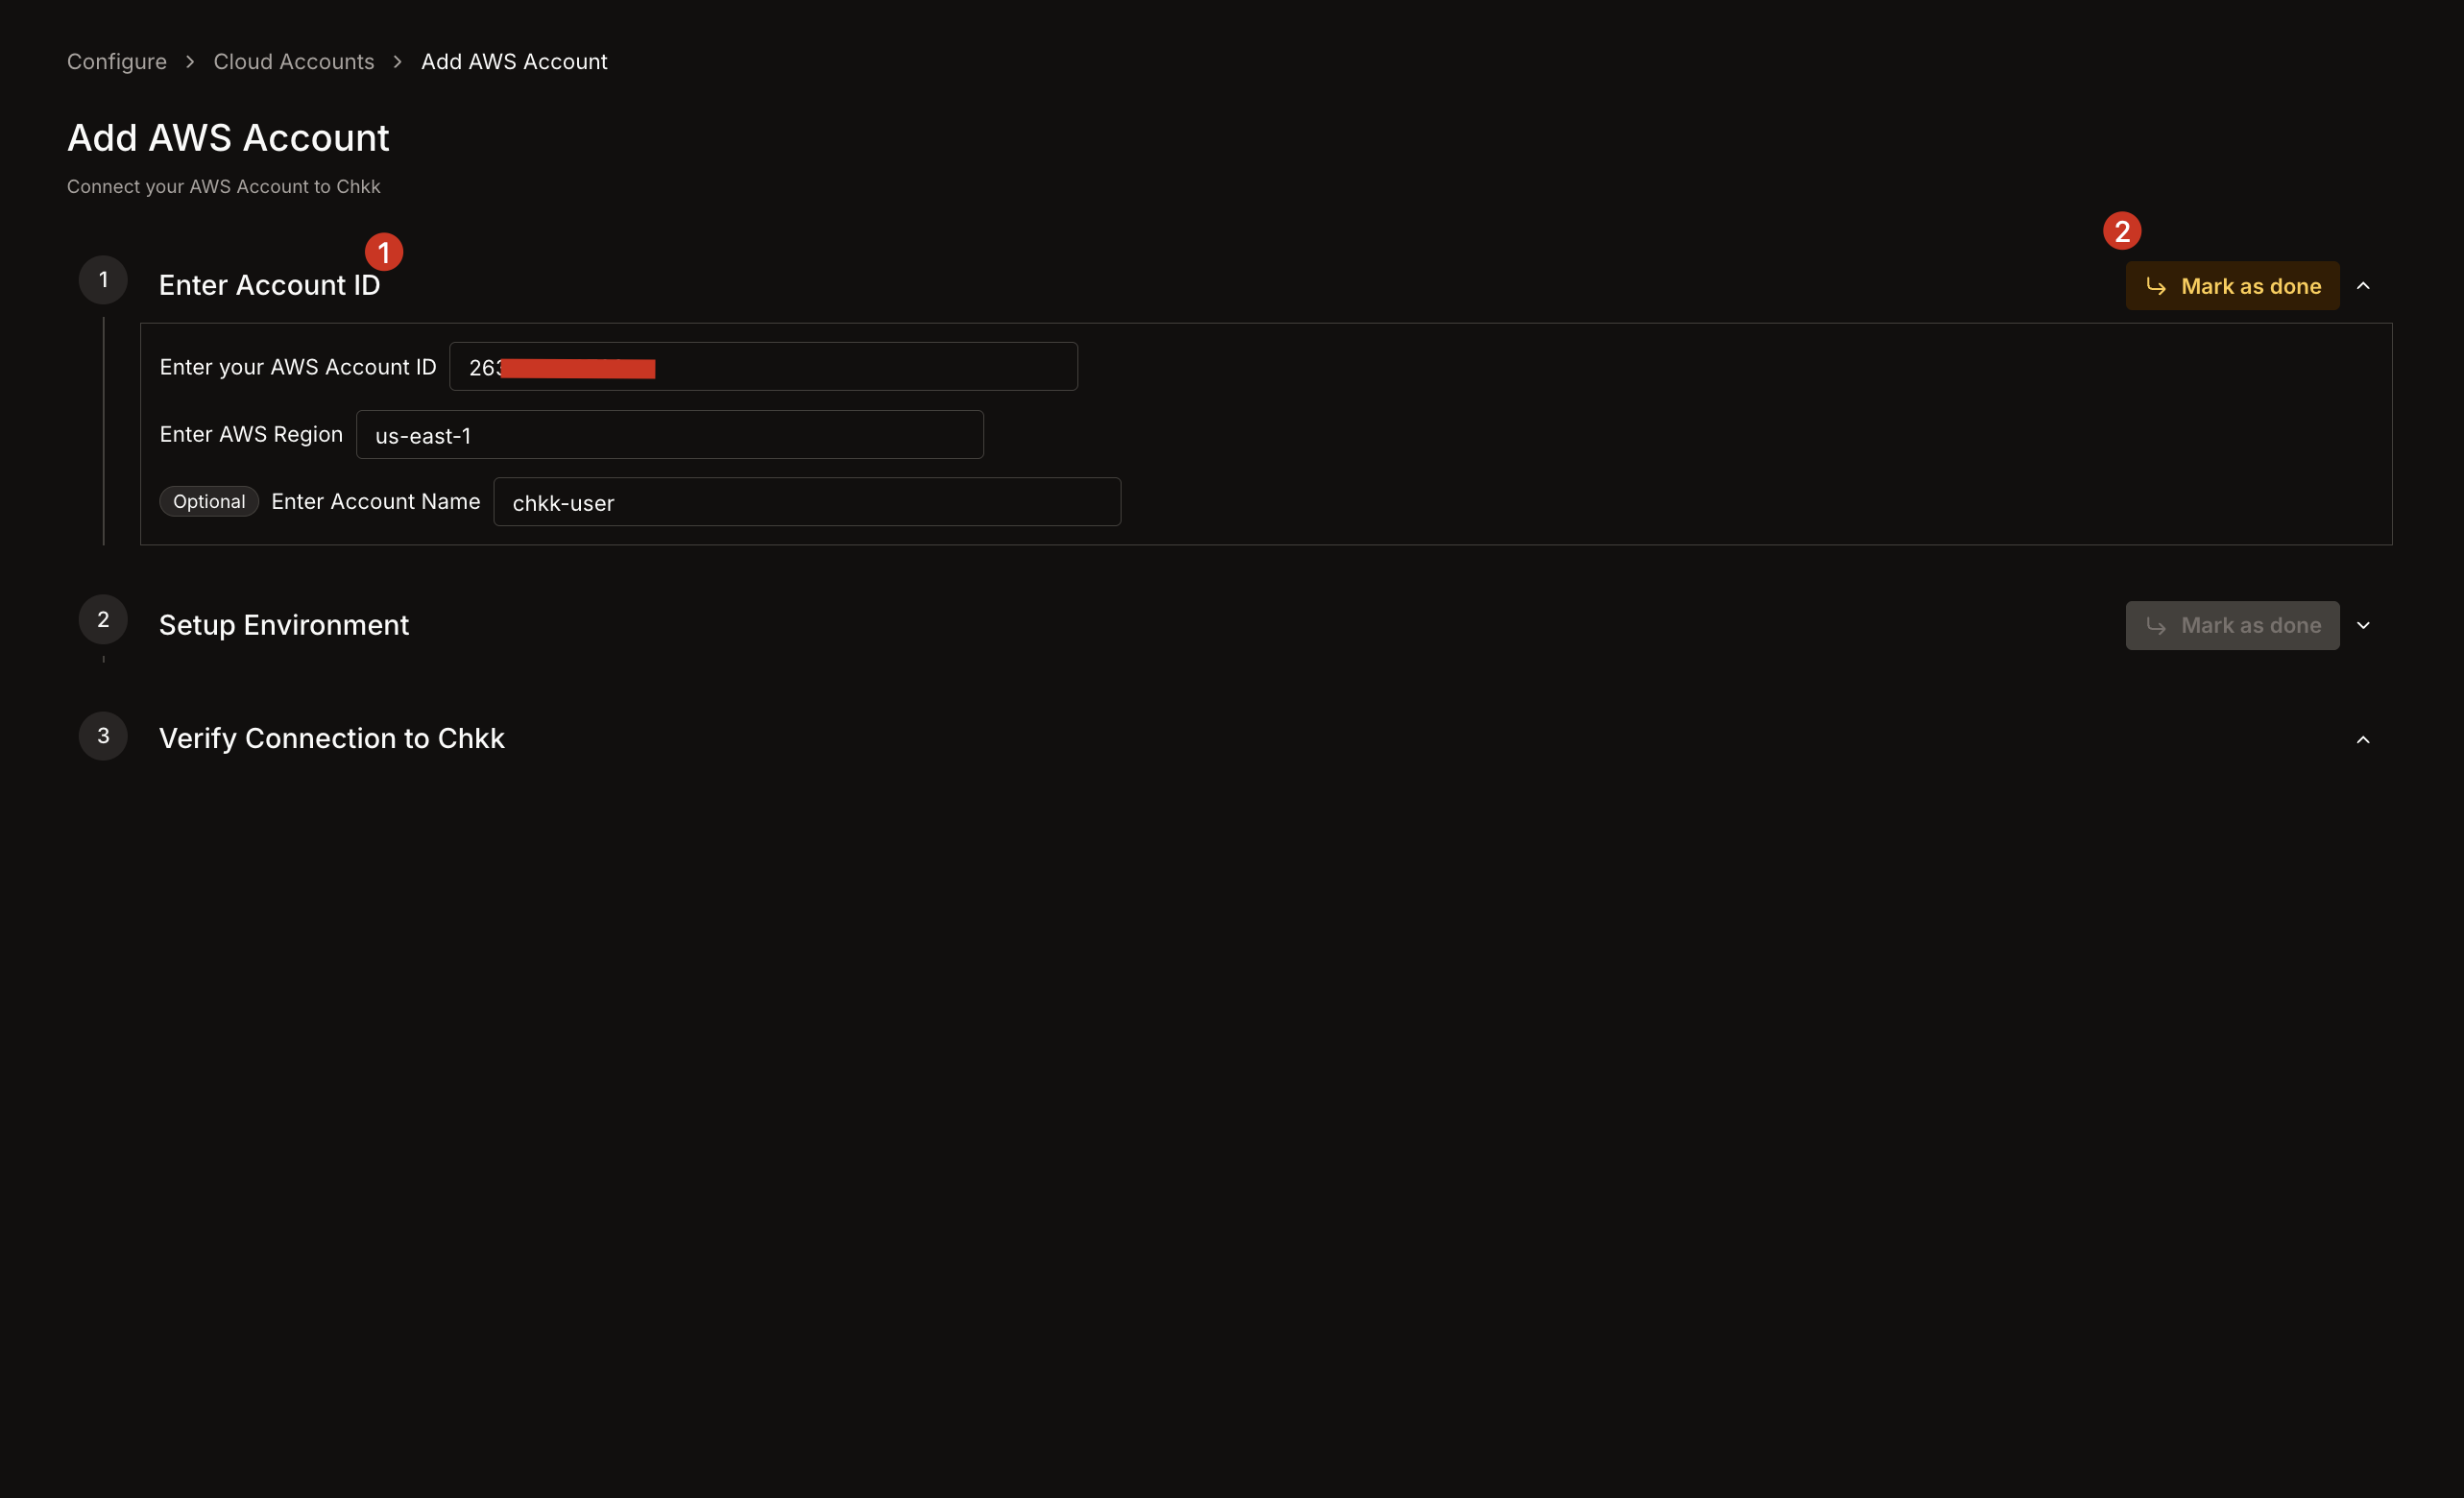Click the Add AWS Account breadcrumb entry
2464x1498 pixels.
pos(514,61)
